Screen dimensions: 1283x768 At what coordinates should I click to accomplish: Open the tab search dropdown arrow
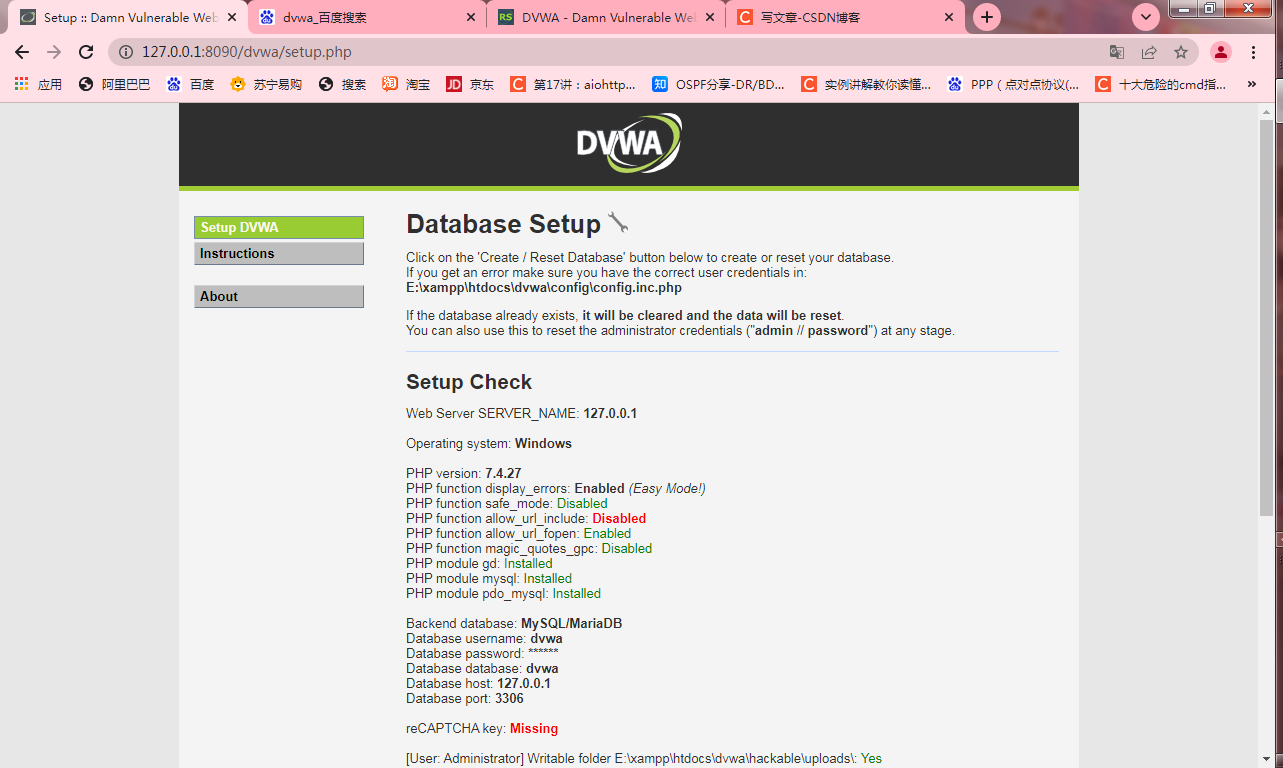click(x=1145, y=16)
